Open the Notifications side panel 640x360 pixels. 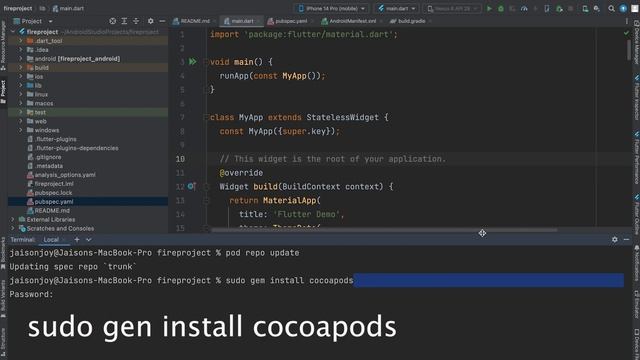point(636,263)
